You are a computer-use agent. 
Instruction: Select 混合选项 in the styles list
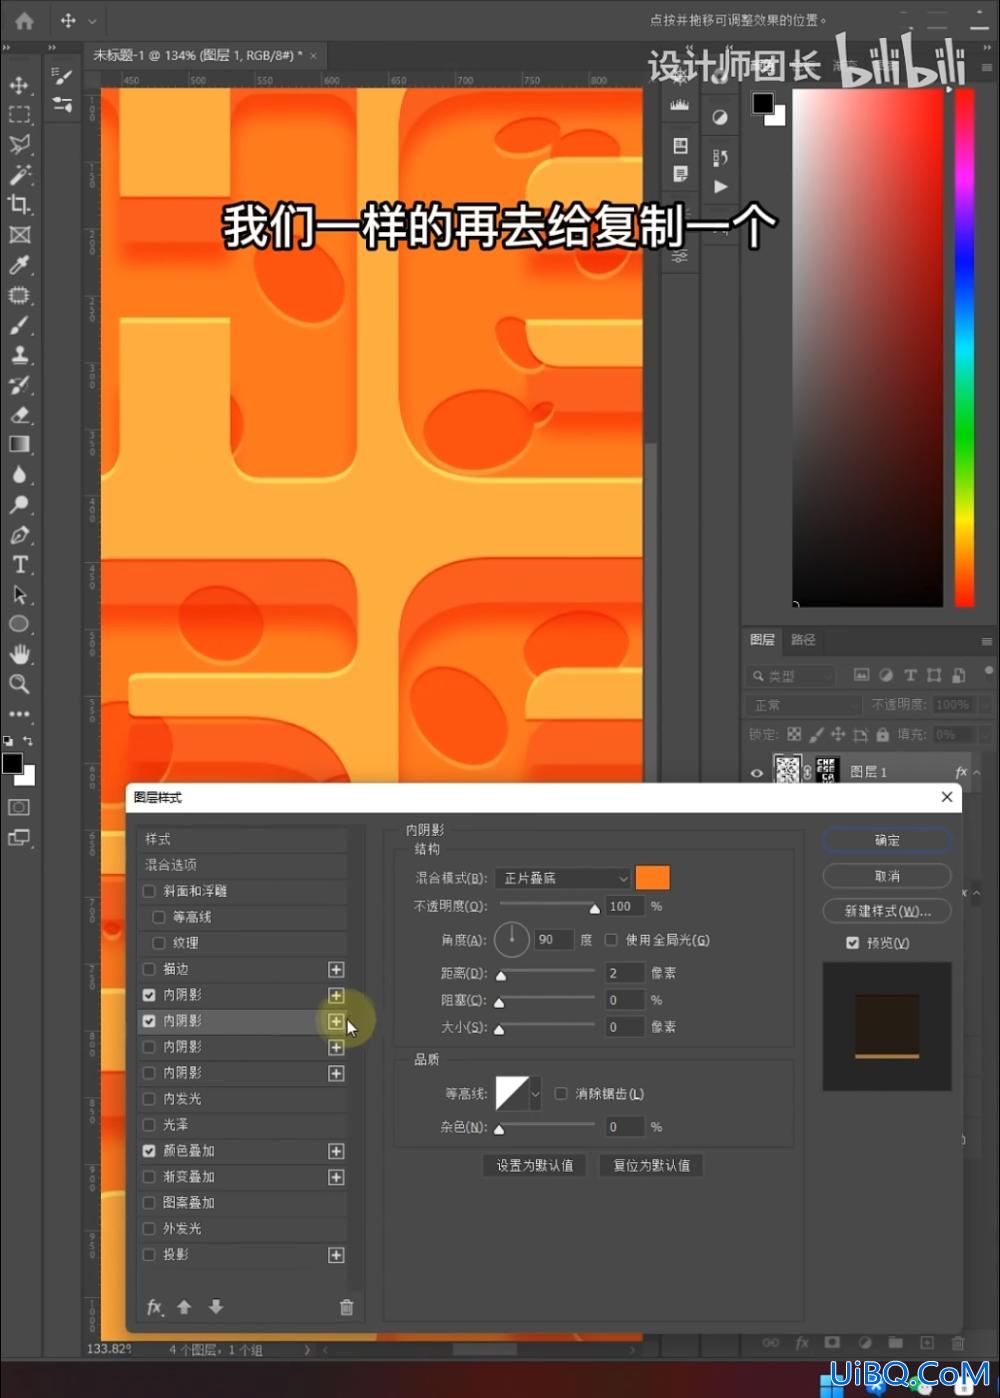(242, 865)
